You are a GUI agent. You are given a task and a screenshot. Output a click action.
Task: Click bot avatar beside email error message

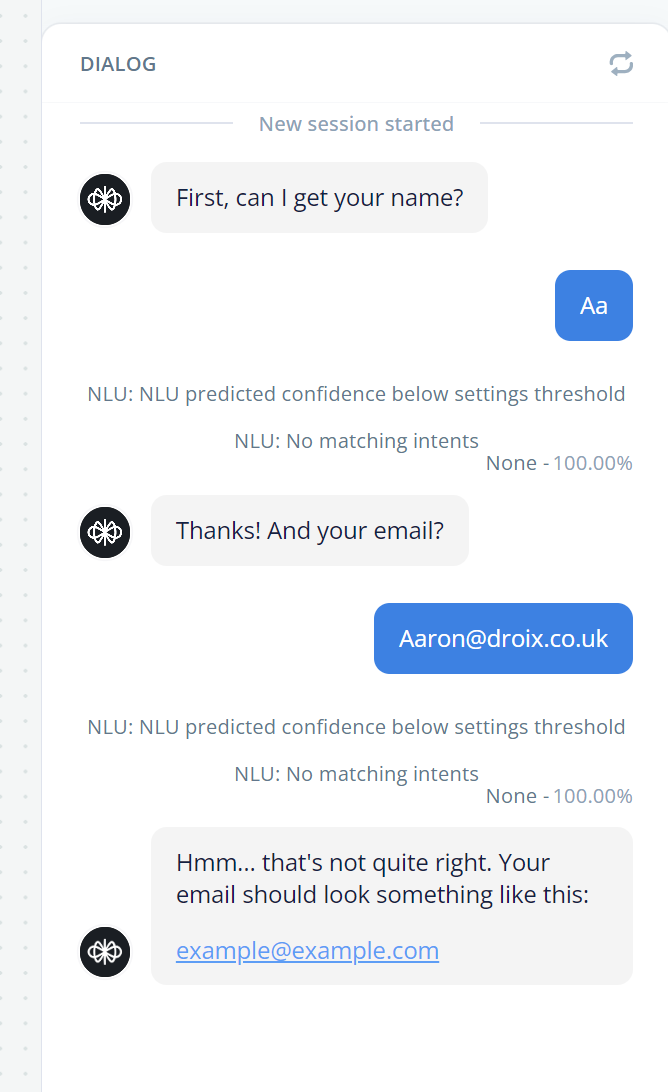(105, 951)
